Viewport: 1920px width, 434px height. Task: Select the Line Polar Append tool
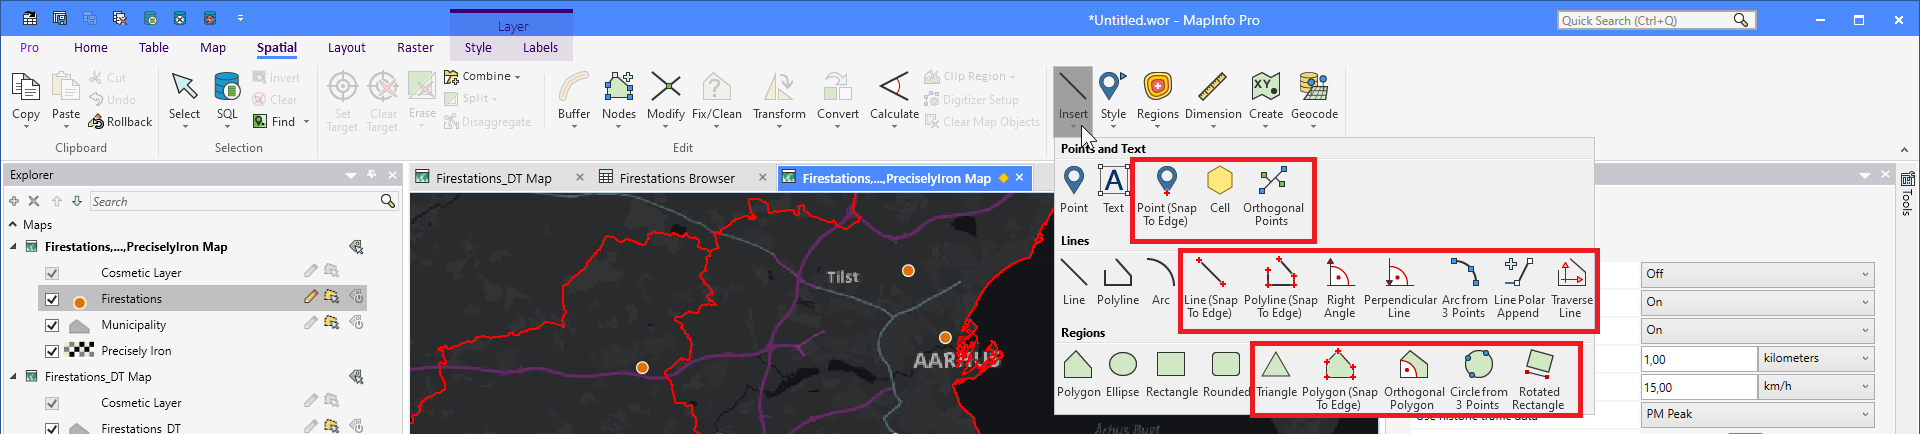[1519, 288]
